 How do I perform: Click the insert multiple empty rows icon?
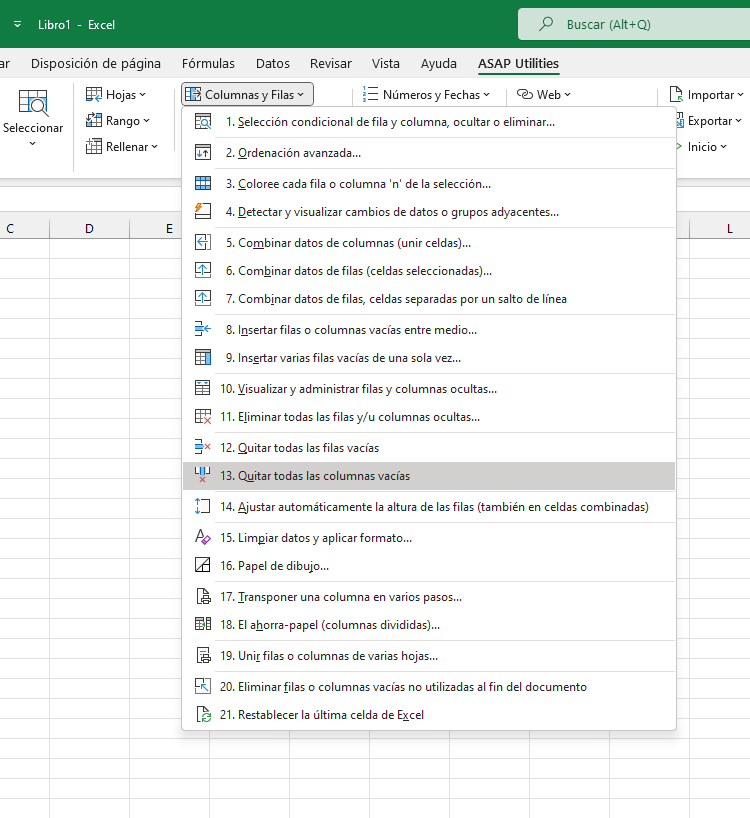(x=202, y=357)
